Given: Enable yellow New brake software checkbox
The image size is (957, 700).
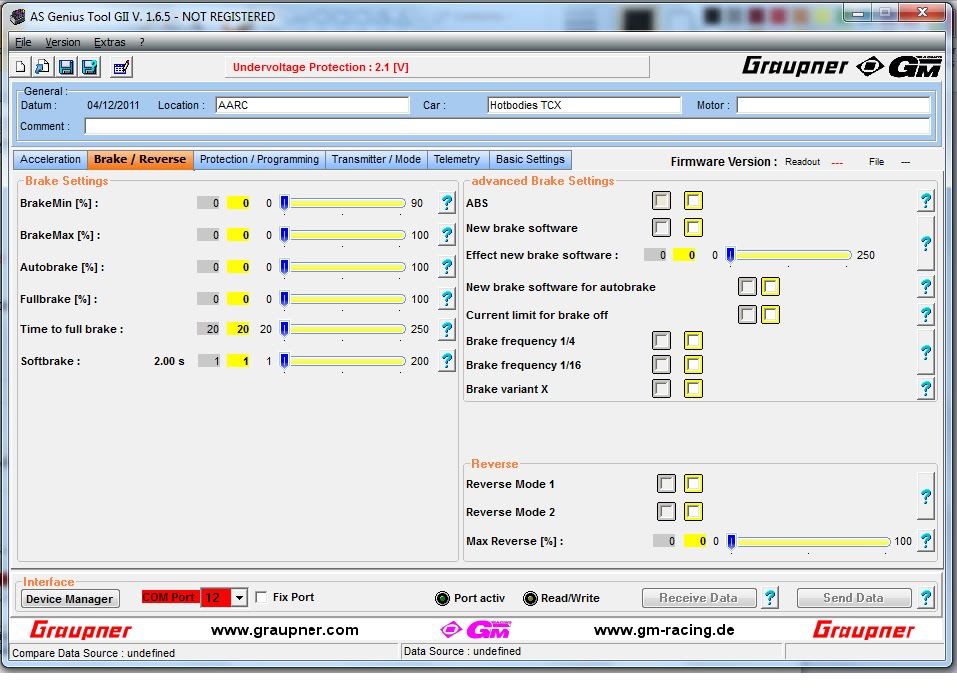Looking at the screenshot, I should point(693,228).
